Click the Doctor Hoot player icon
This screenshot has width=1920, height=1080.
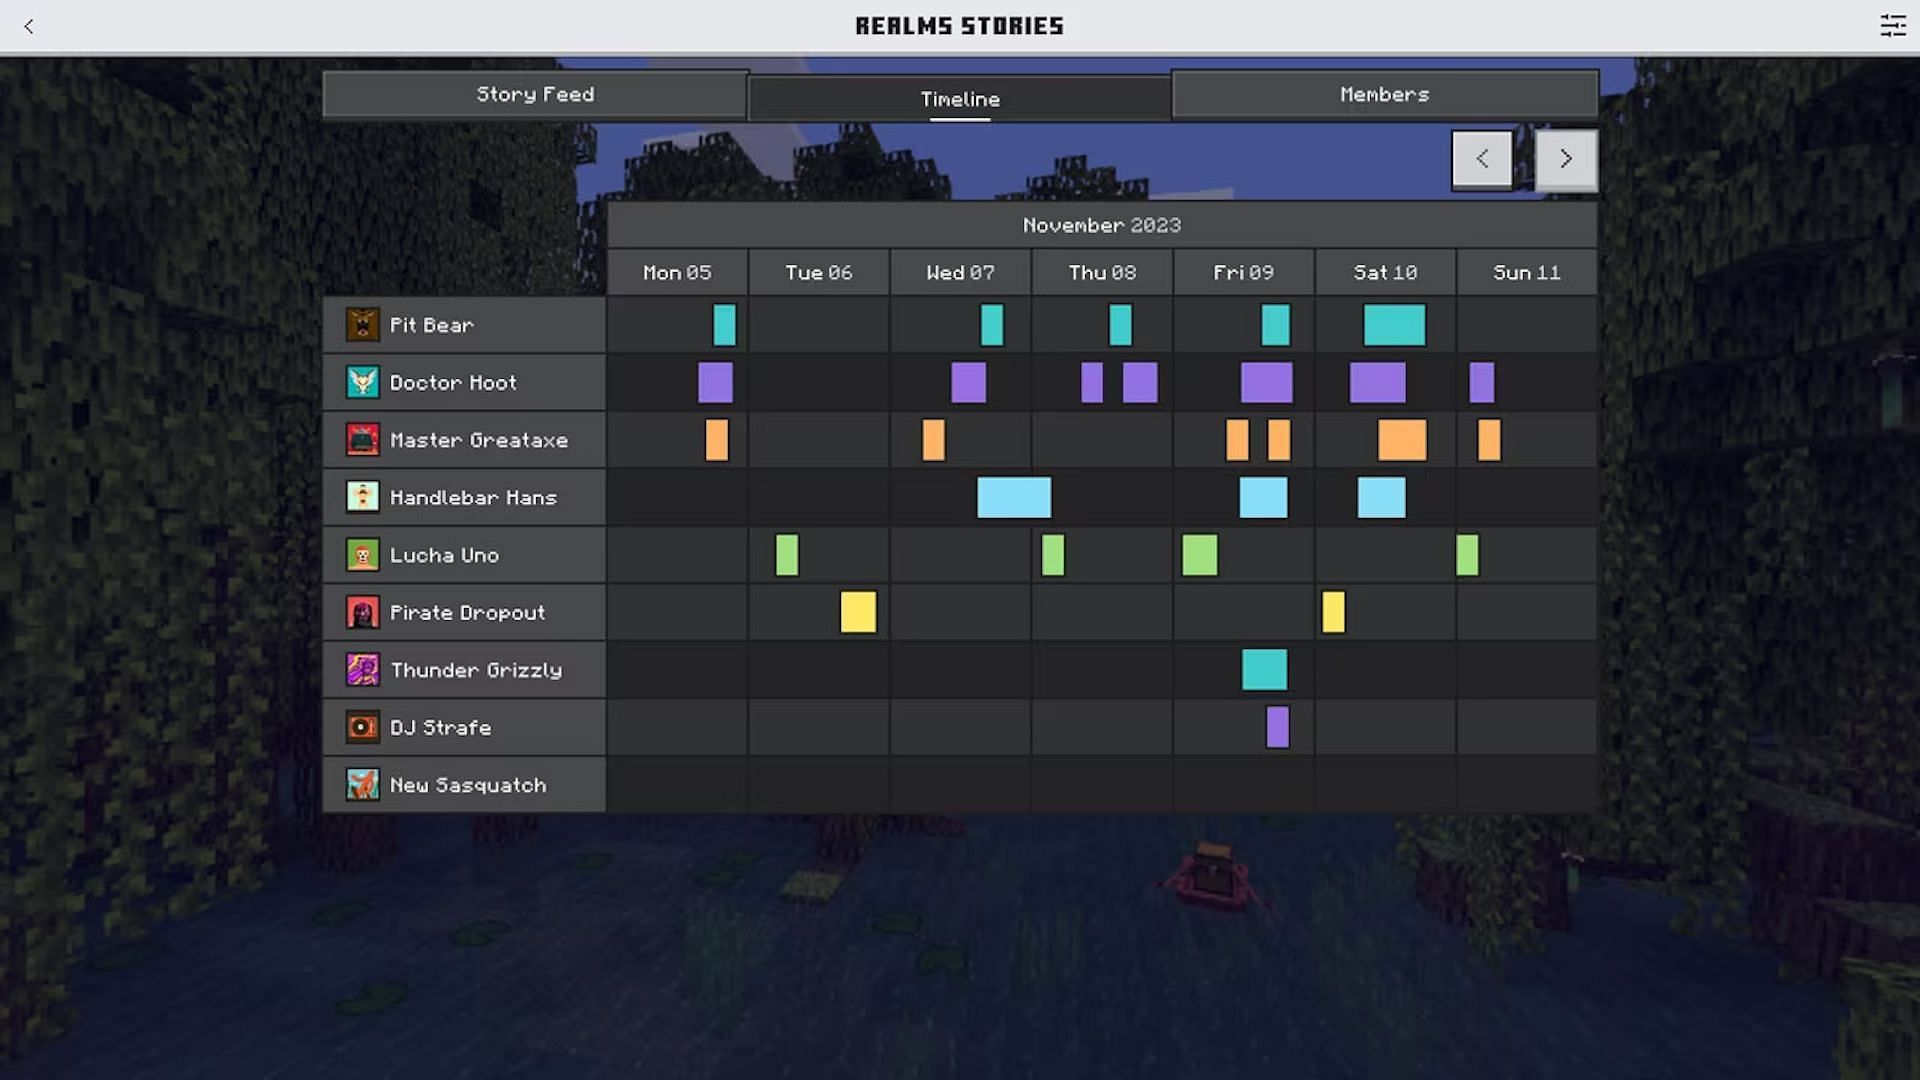coord(361,381)
